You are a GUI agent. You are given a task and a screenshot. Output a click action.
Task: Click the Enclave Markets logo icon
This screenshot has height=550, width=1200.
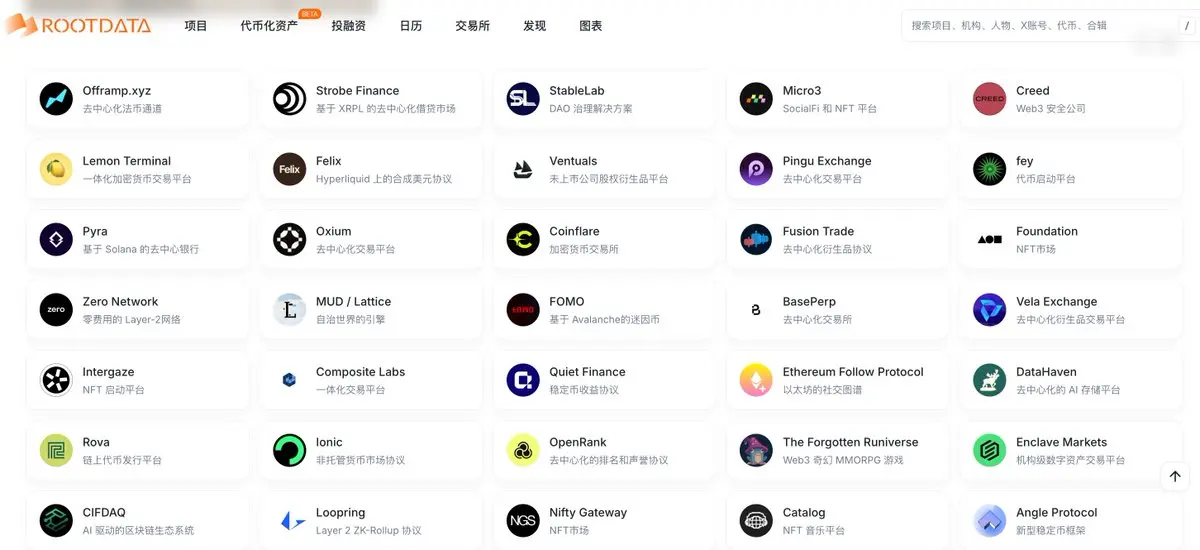click(990, 450)
